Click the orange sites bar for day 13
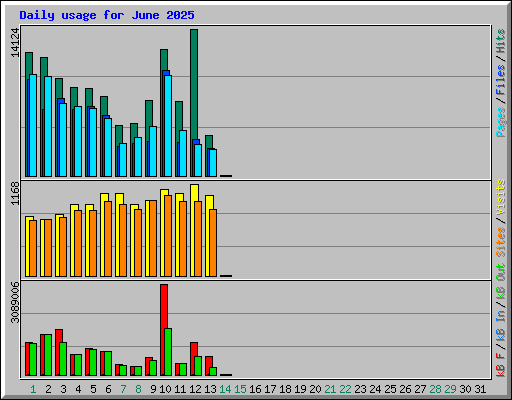512x400 pixels. 213,243
